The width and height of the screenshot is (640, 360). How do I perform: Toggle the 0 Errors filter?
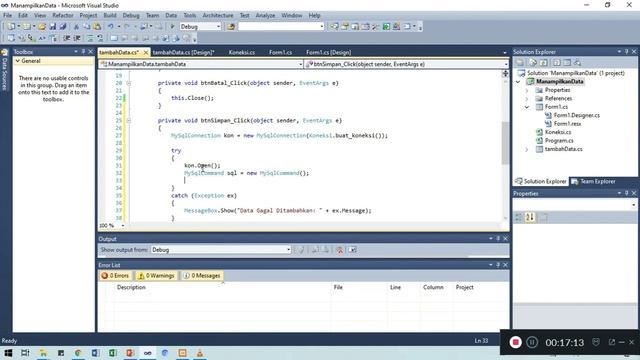pos(115,276)
